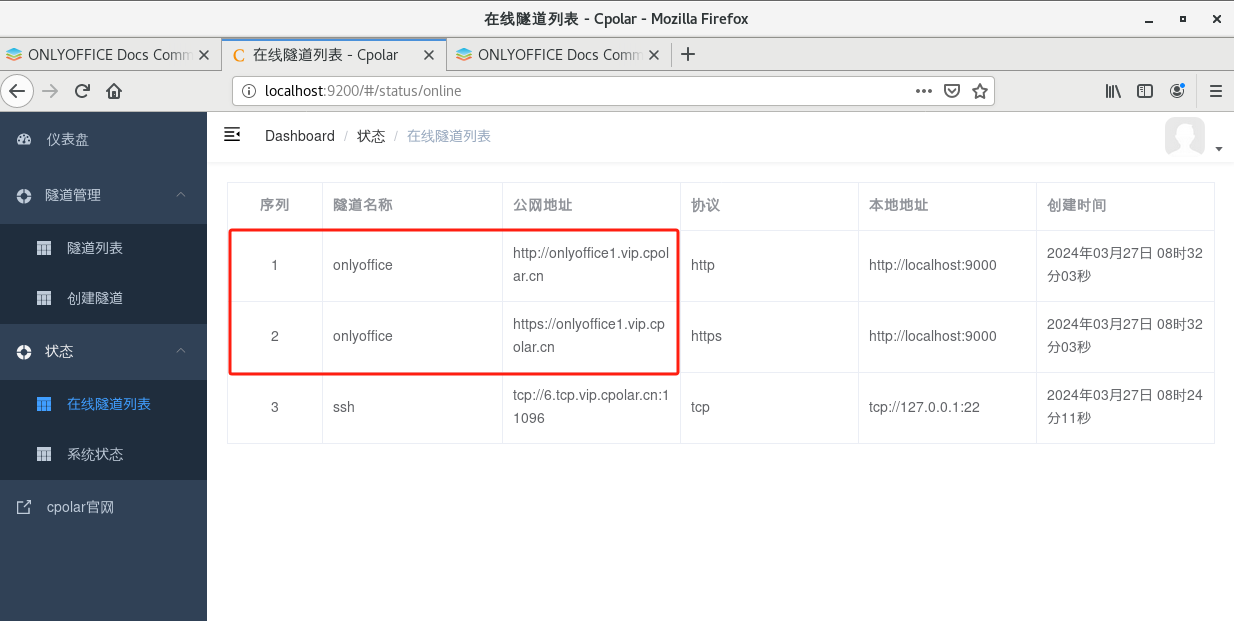Click the Firefox back button
1234x621 pixels.
pyautogui.click(x=17, y=91)
